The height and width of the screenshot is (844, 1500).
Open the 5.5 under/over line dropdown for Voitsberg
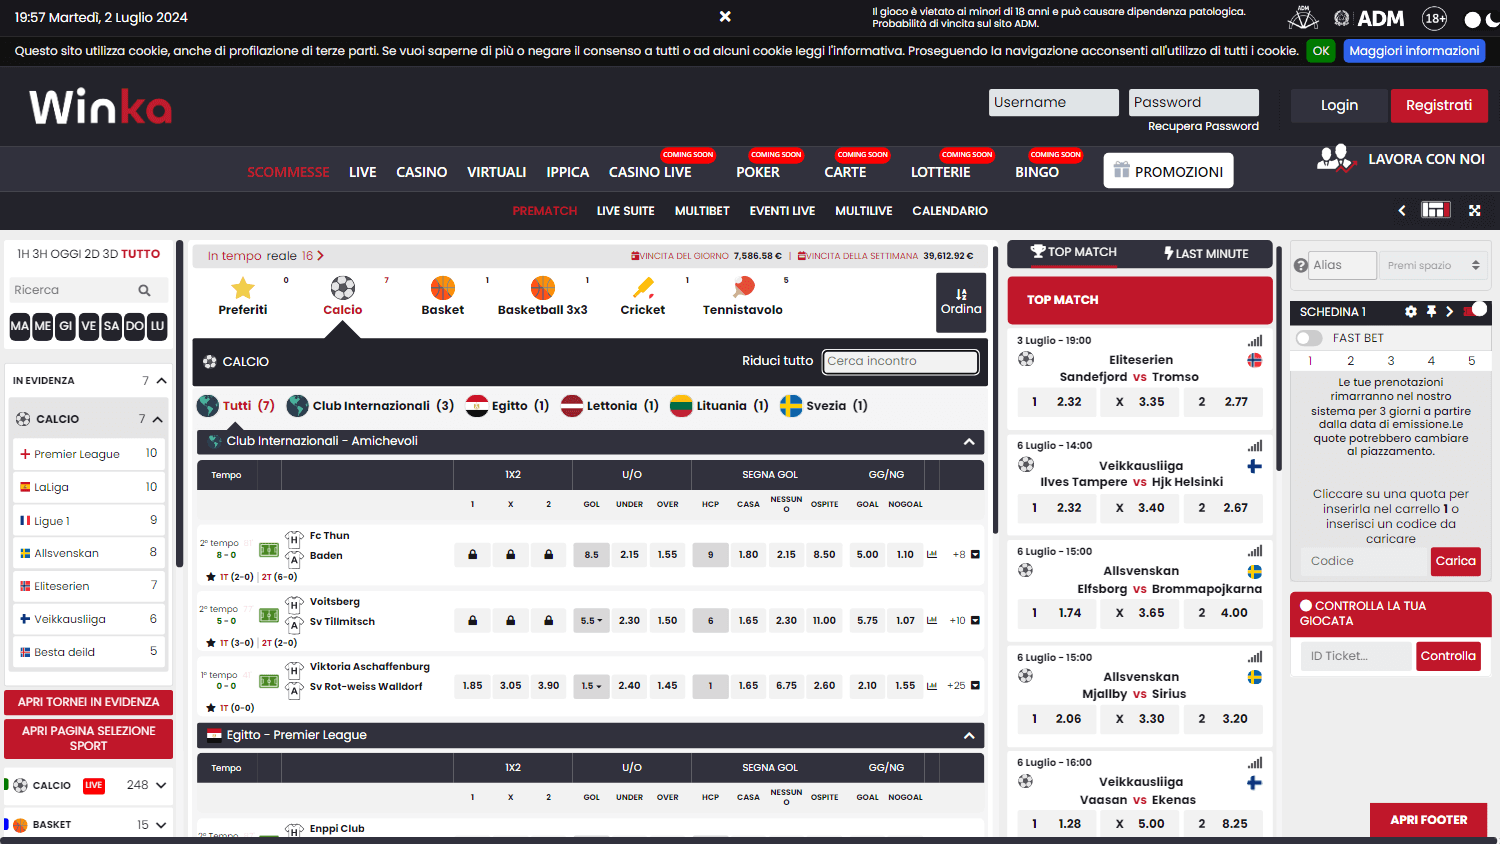click(x=592, y=620)
